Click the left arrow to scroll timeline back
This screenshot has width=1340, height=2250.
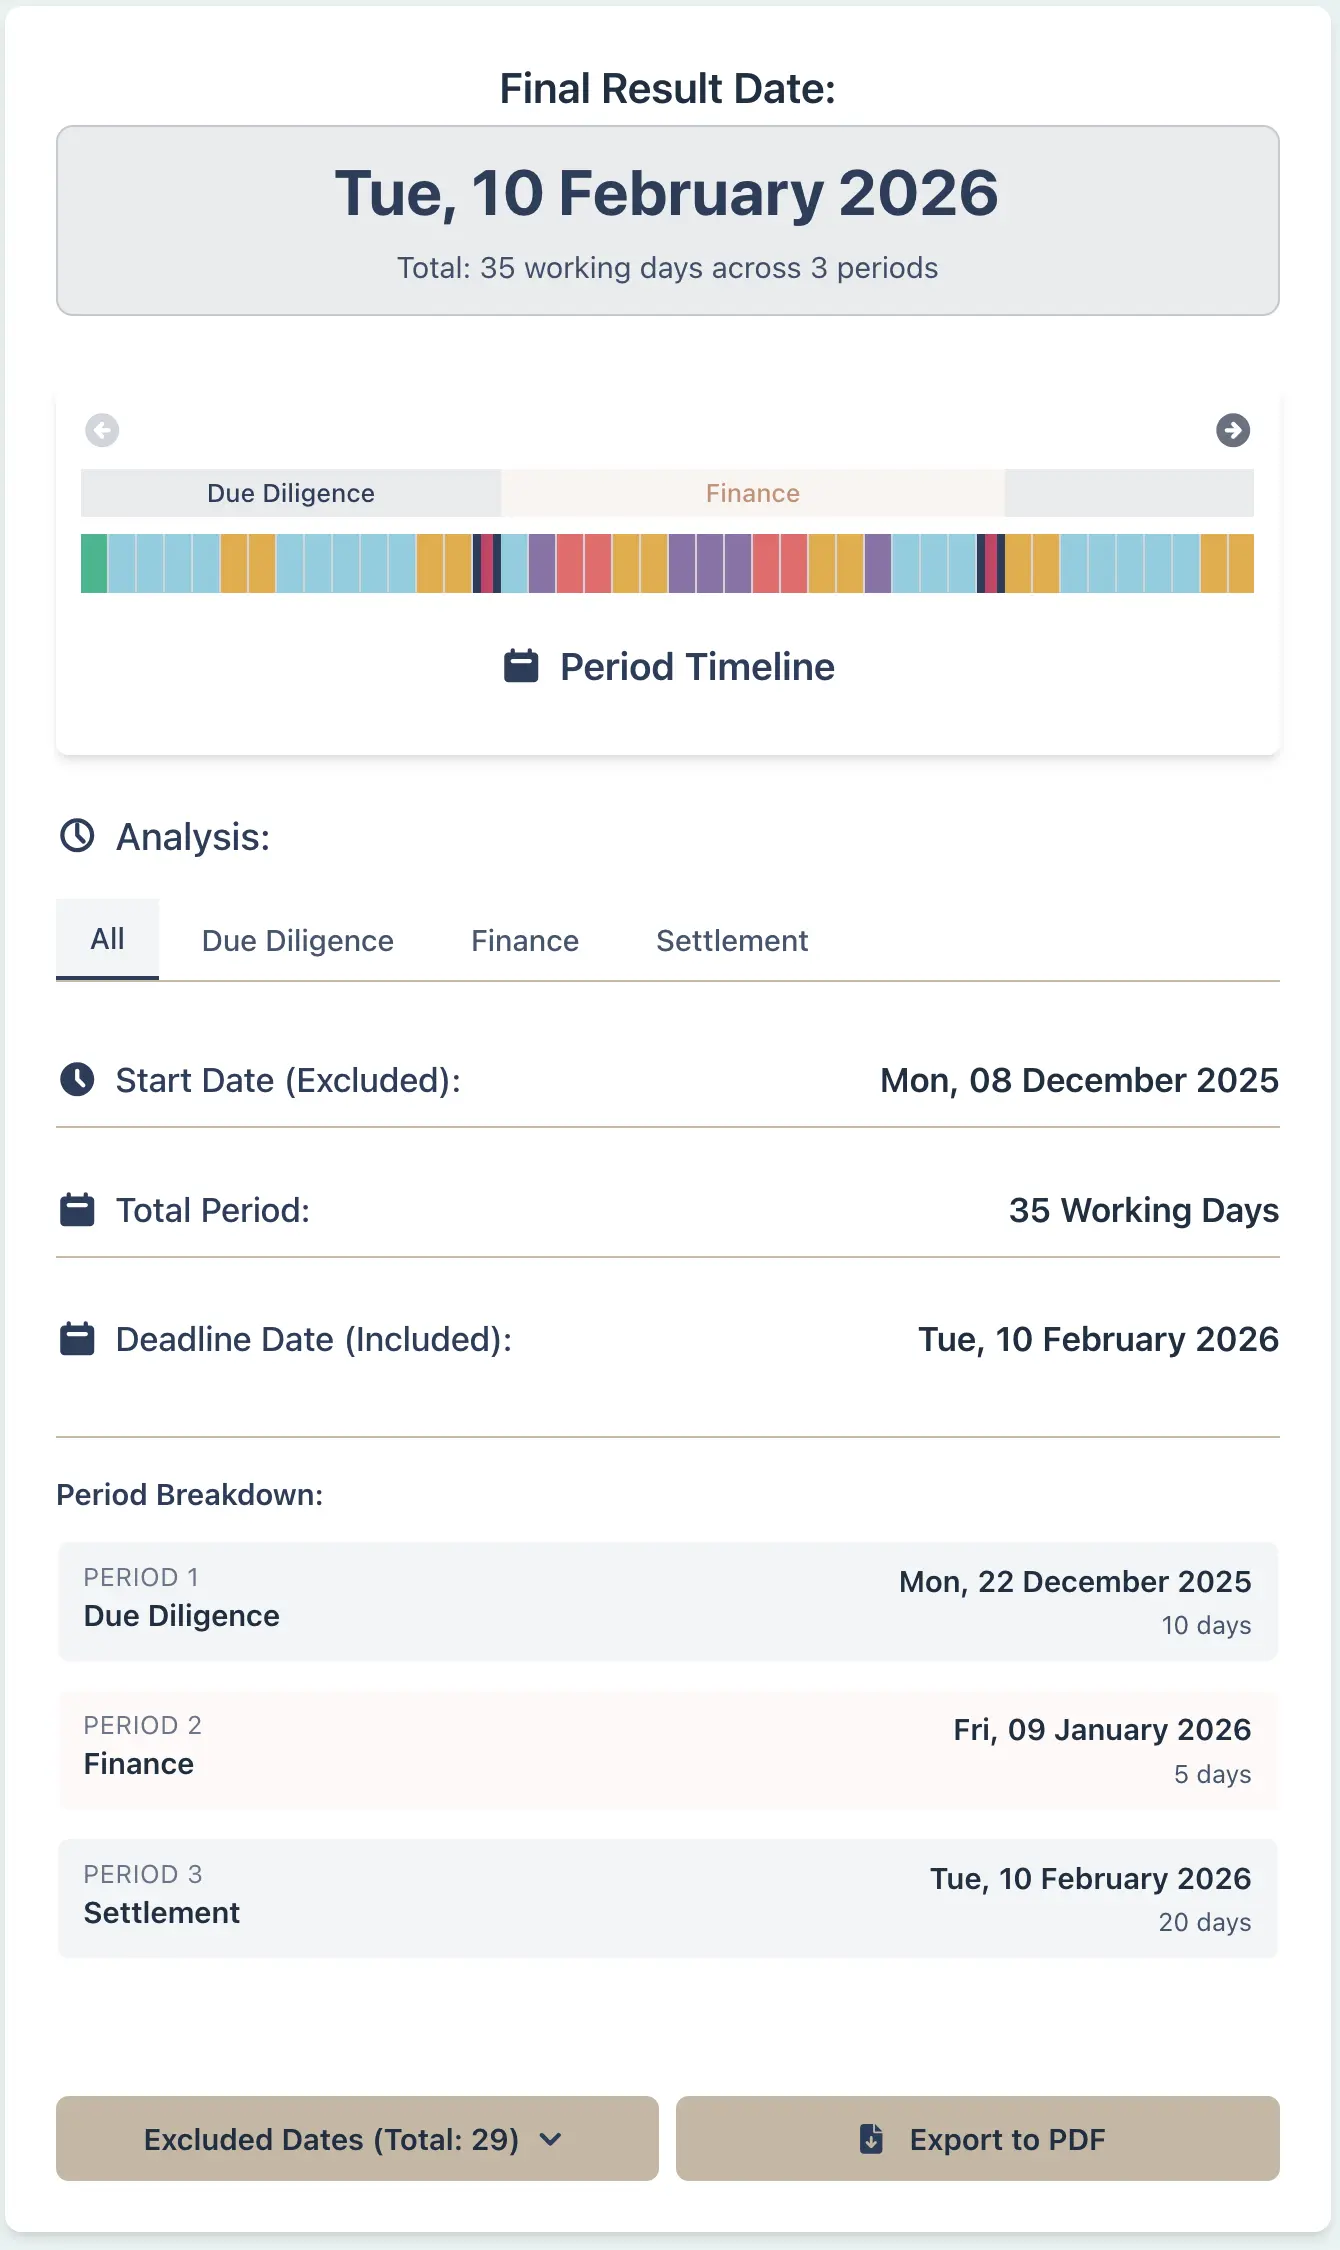(101, 430)
